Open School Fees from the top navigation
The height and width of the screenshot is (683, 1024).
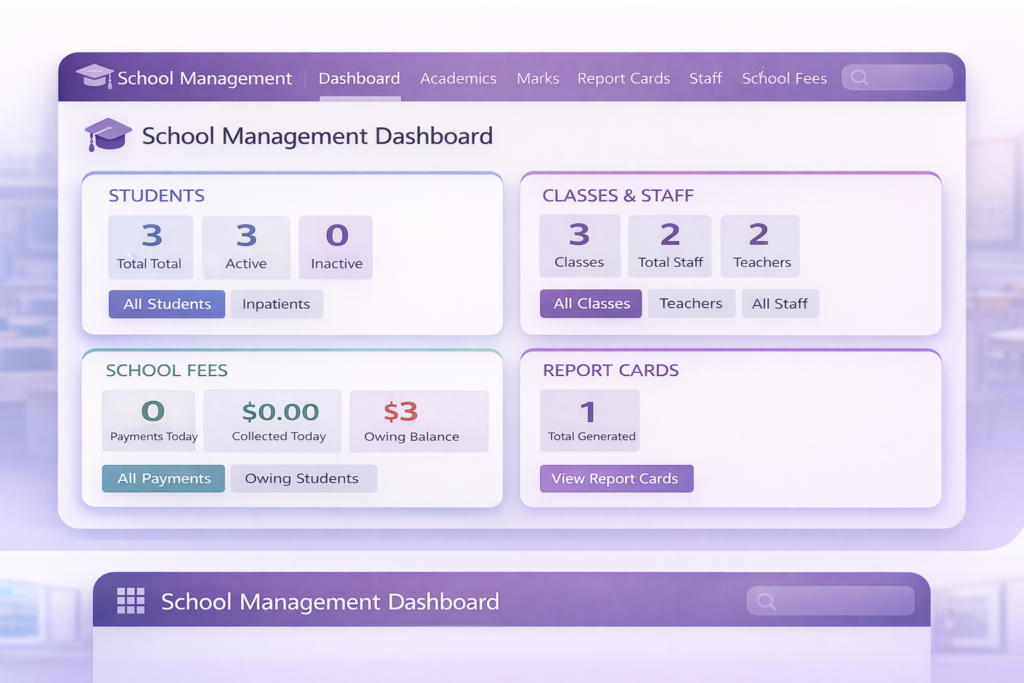[x=784, y=78]
